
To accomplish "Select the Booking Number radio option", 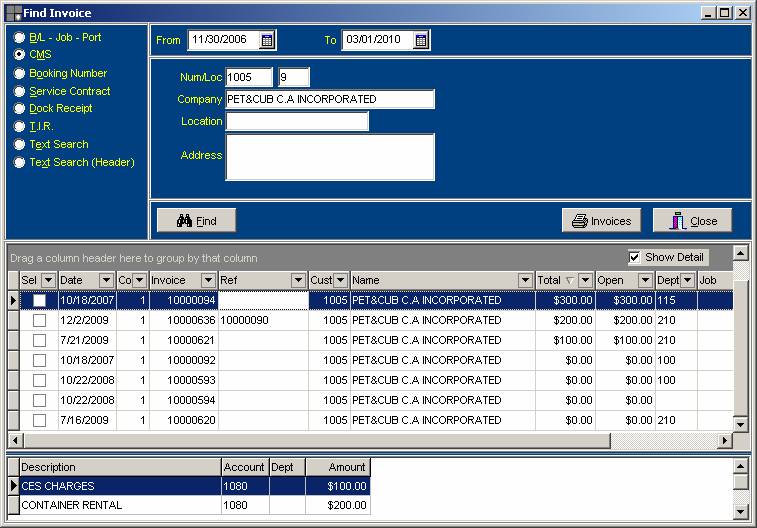I will (x=19, y=74).
